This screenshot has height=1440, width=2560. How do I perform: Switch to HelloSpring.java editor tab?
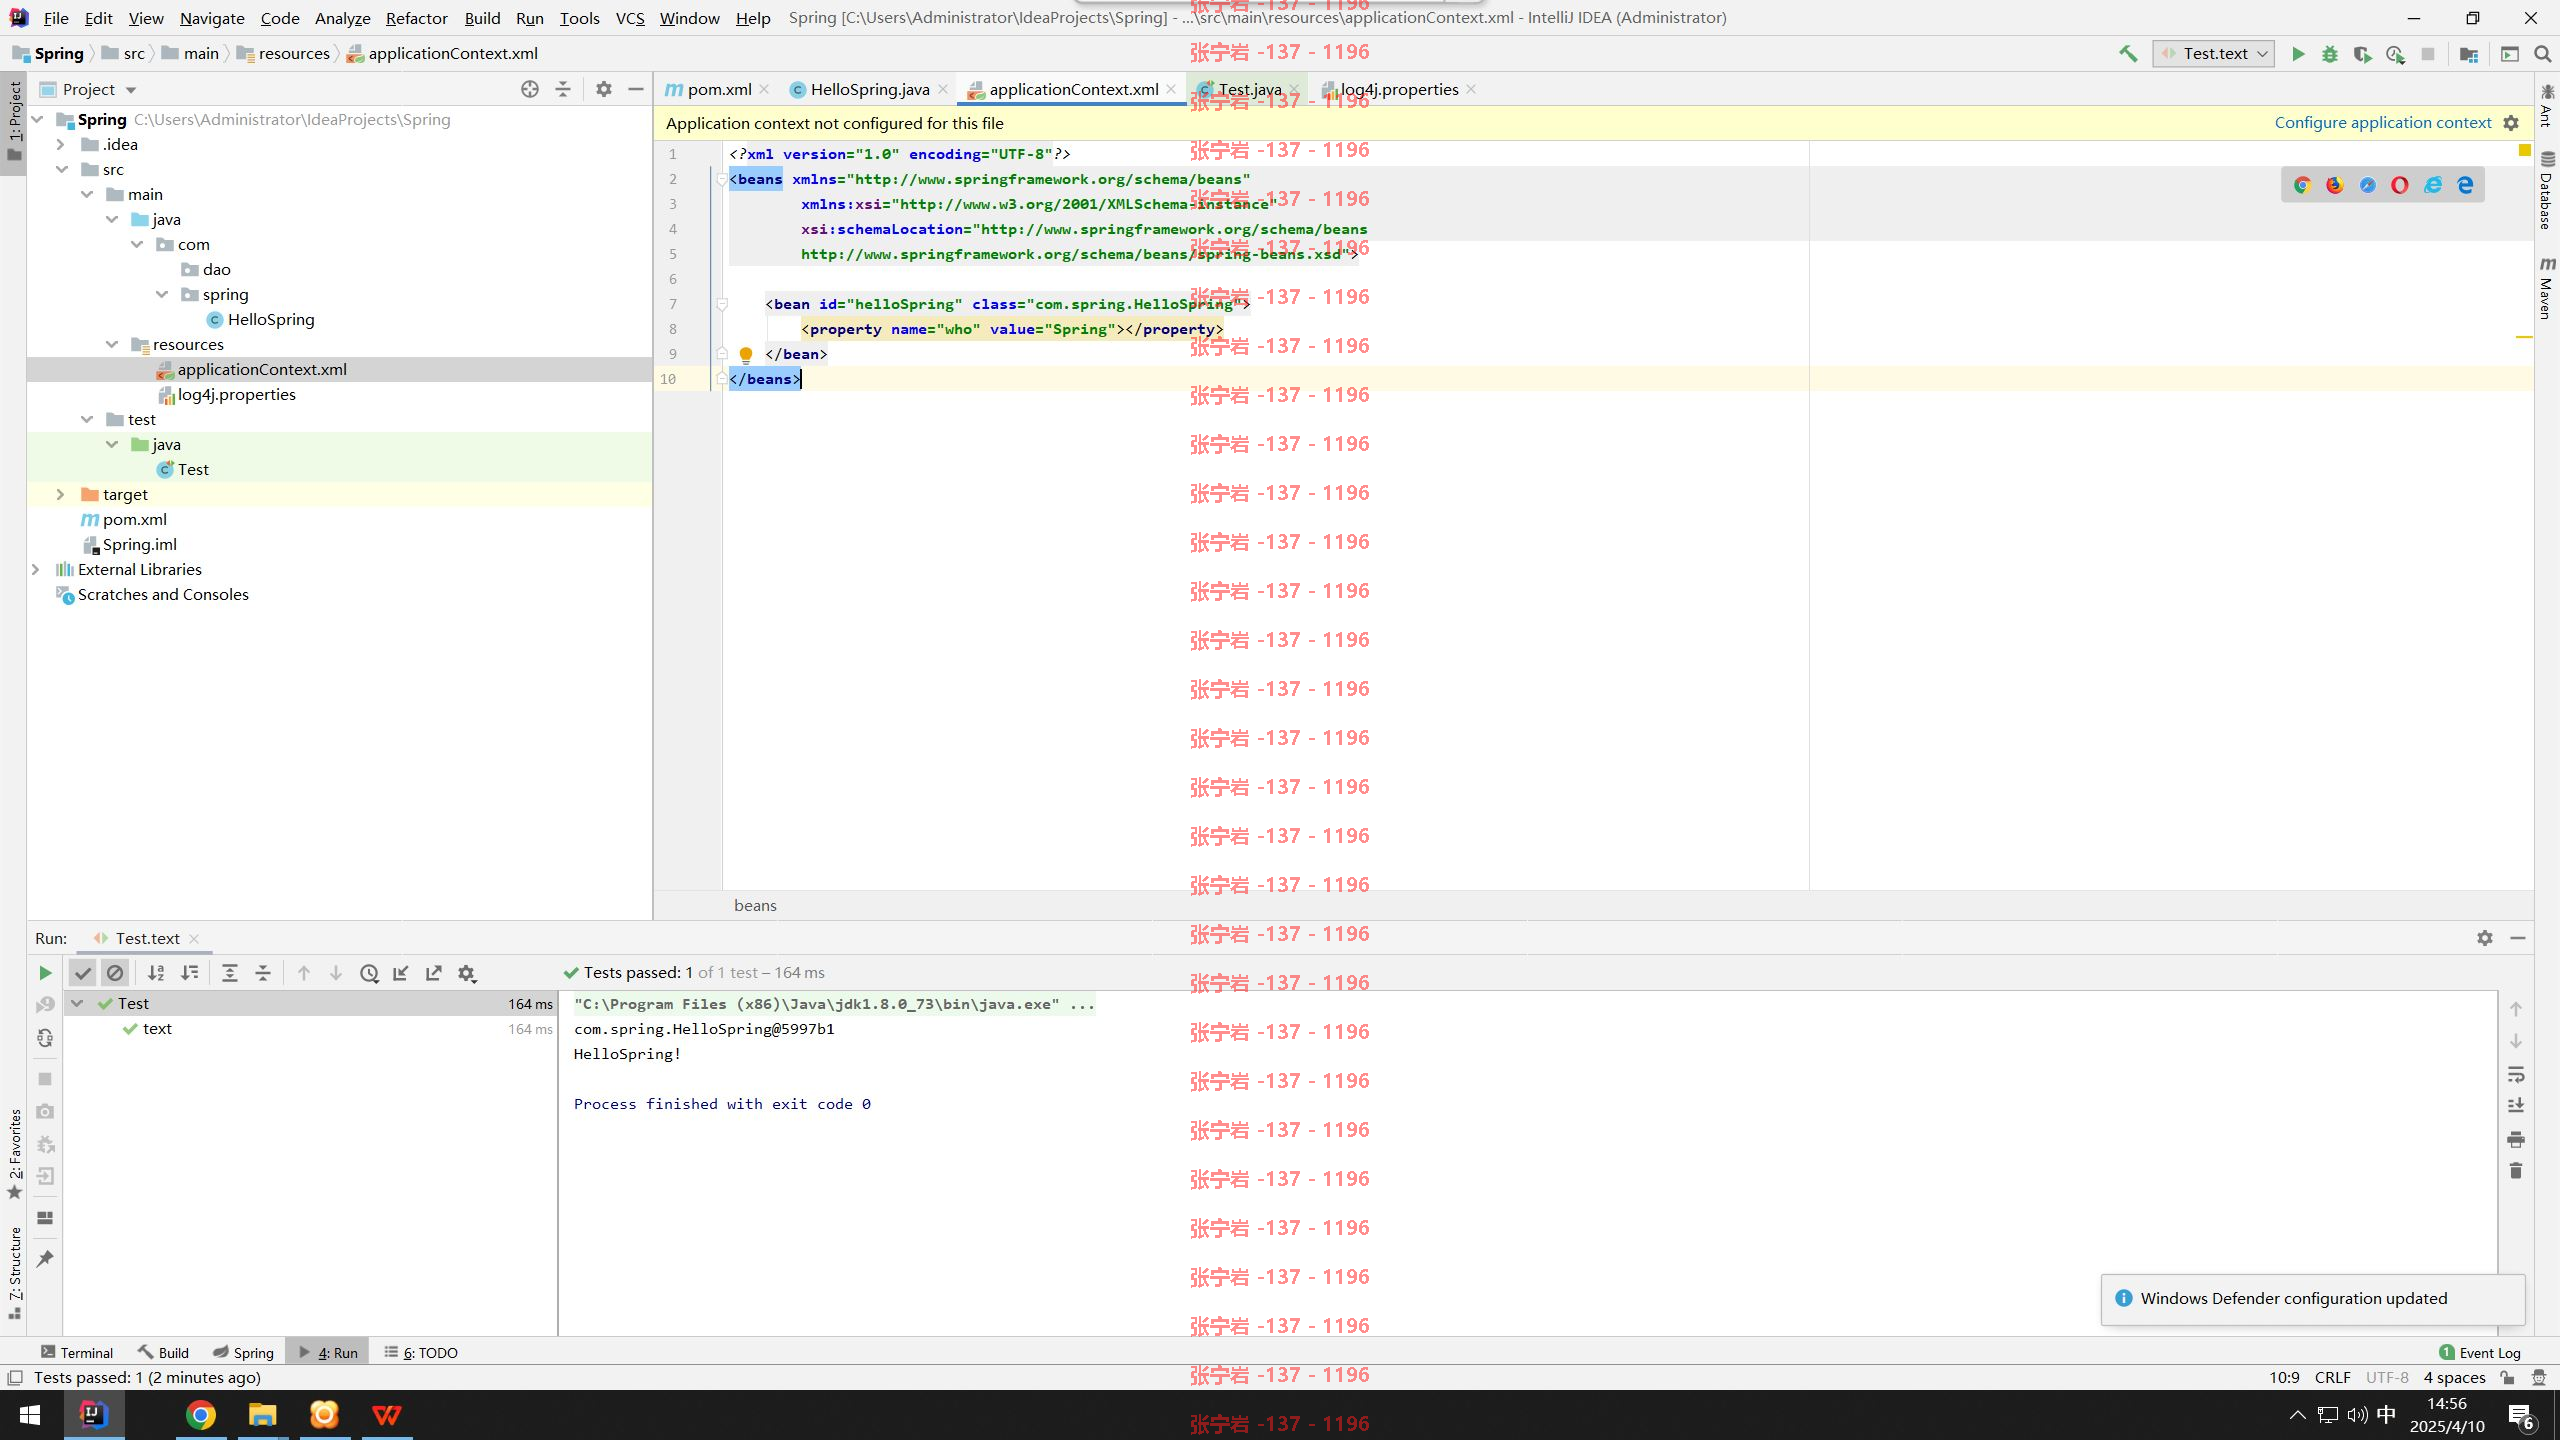tap(868, 89)
